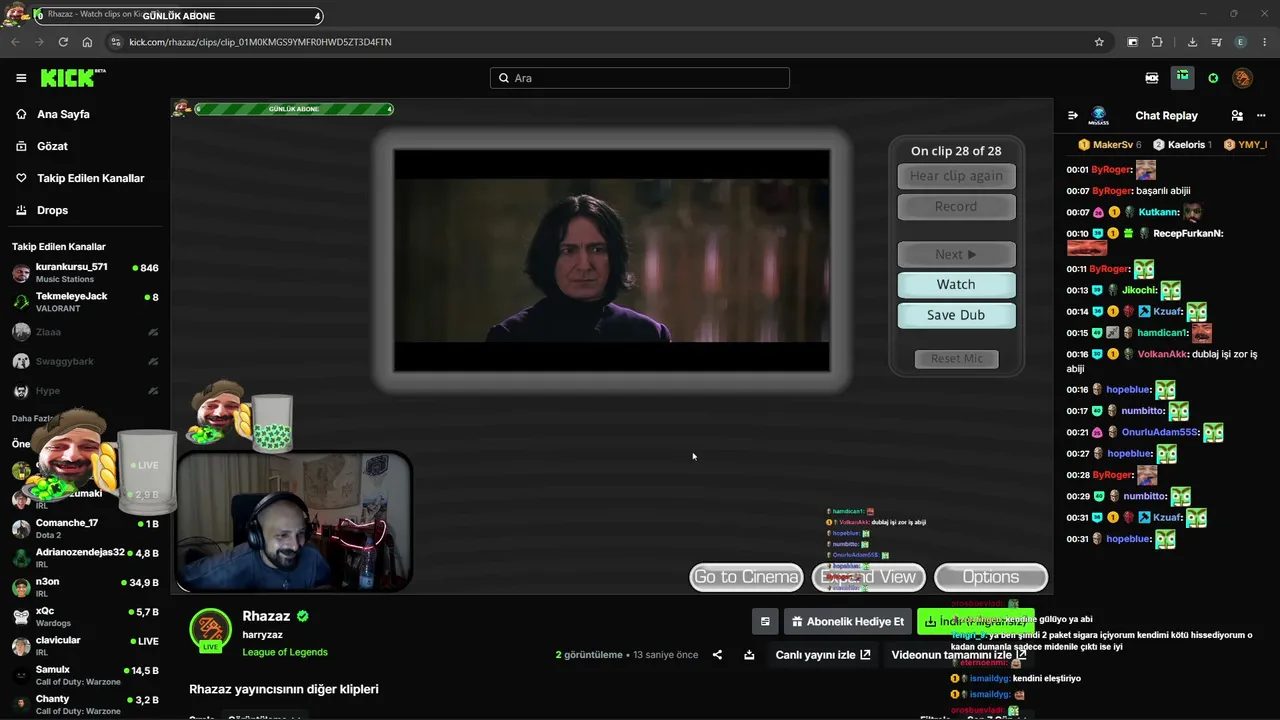
Task: Open Ana Sayfa in sidebar
Action: coord(63,114)
